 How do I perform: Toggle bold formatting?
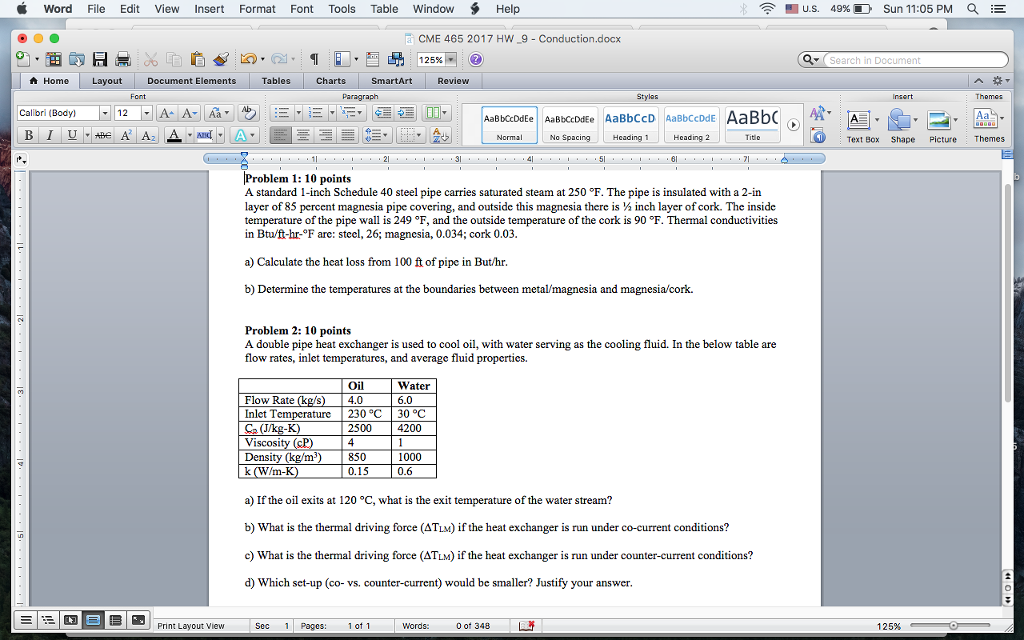pos(29,133)
